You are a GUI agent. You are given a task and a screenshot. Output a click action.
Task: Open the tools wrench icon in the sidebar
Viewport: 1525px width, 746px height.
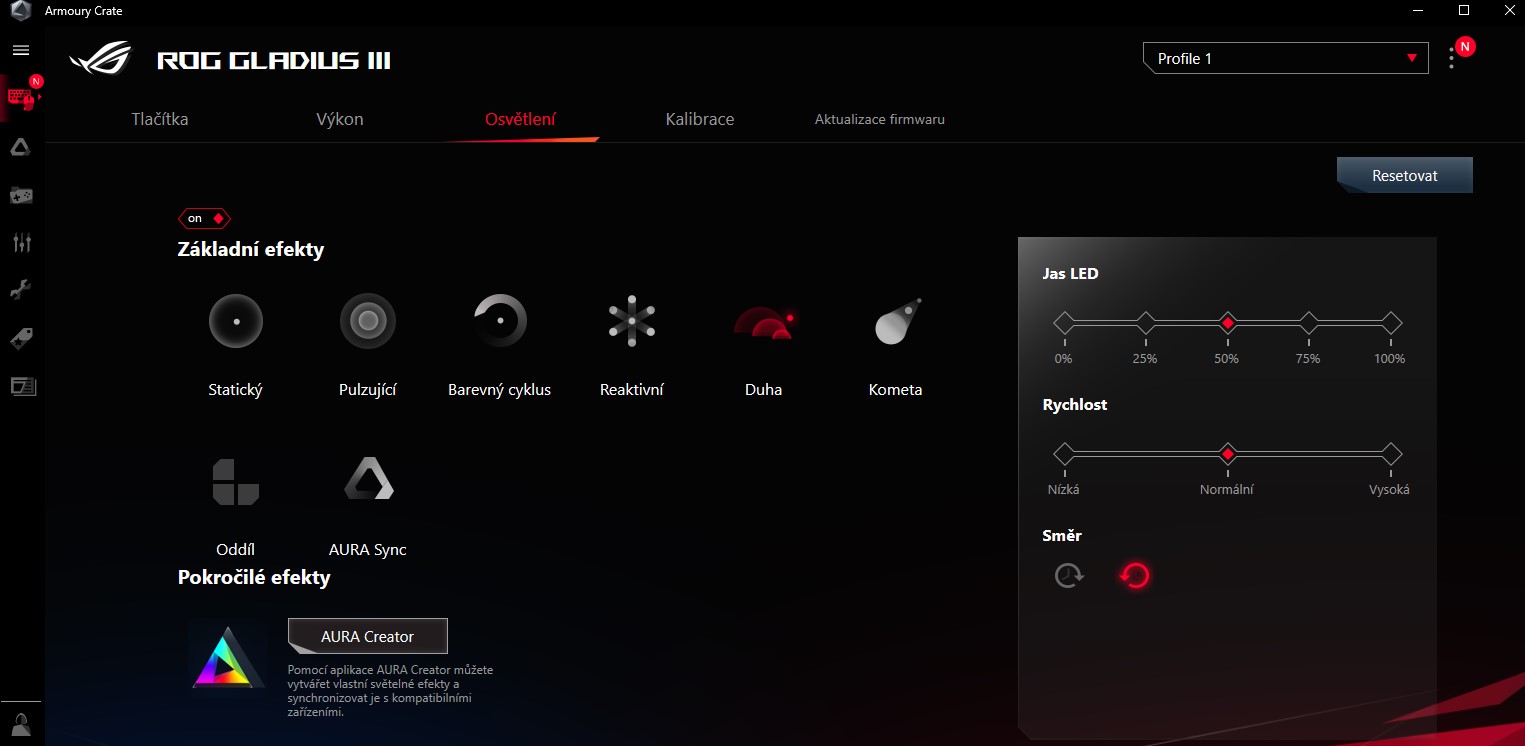pos(21,290)
